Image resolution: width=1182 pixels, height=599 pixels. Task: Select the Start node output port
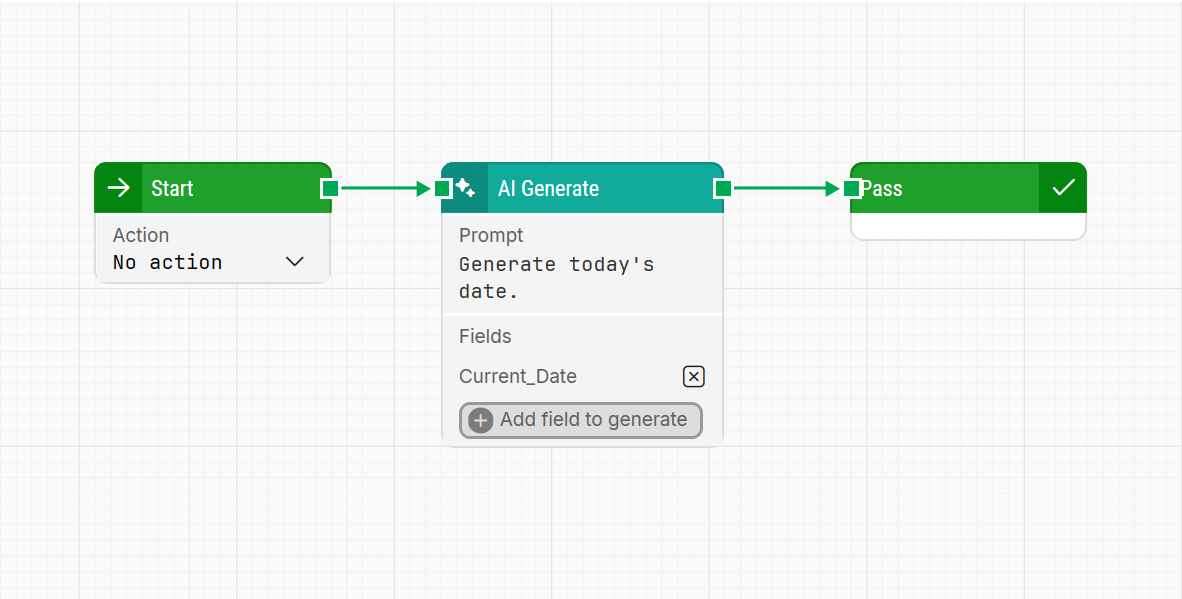pos(330,188)
